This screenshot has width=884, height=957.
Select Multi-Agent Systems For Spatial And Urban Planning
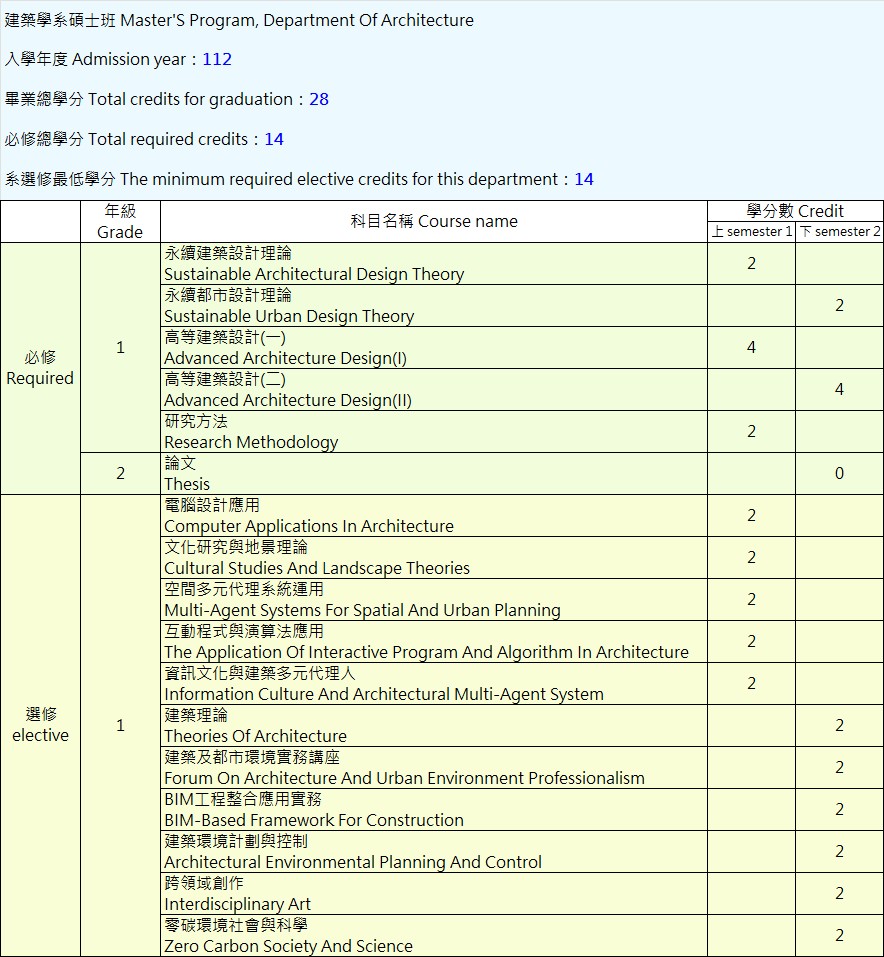tap(434, 600)
